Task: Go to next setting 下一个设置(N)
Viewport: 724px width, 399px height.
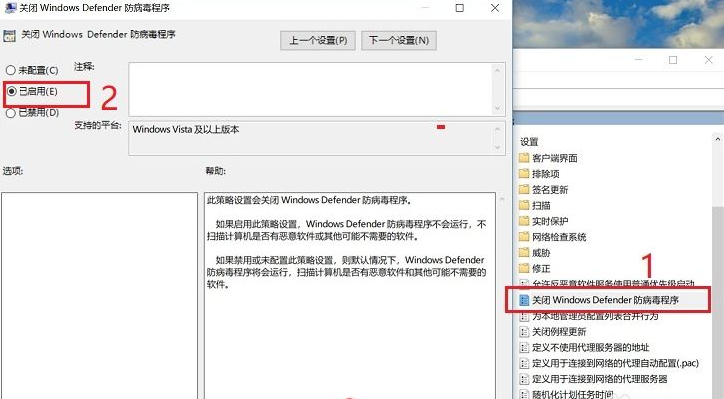Action: point(399,41)
